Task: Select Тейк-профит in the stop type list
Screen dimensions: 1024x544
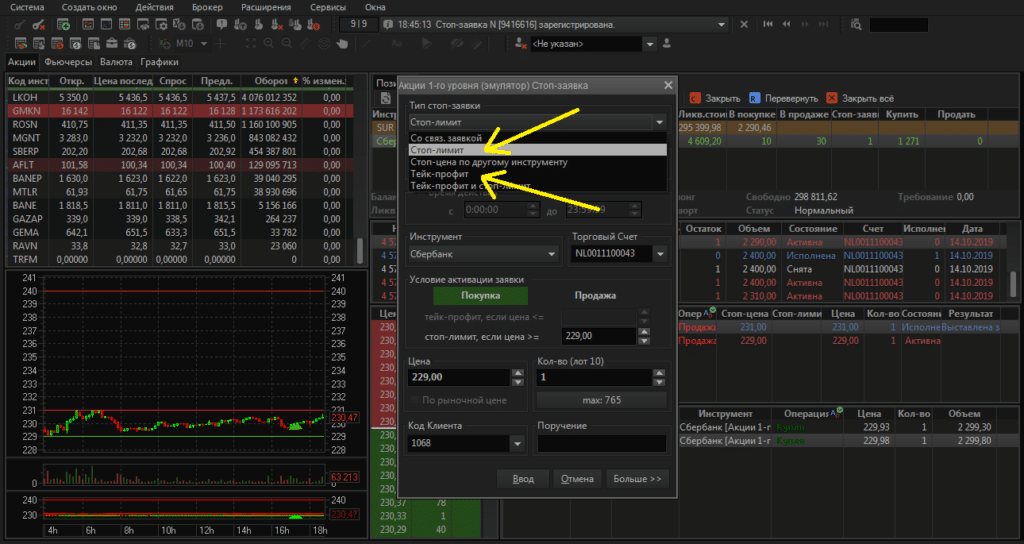Action: pyautogui.click(x=438, y=174)
